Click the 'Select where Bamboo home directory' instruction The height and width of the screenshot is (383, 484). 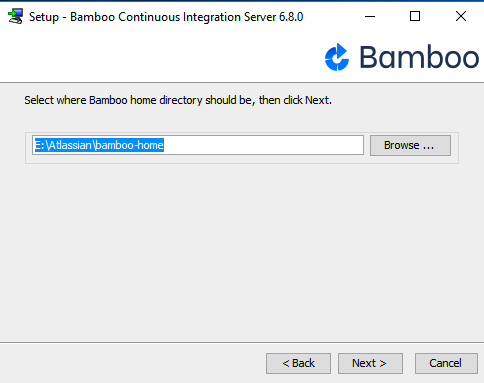tap(178, 100)
